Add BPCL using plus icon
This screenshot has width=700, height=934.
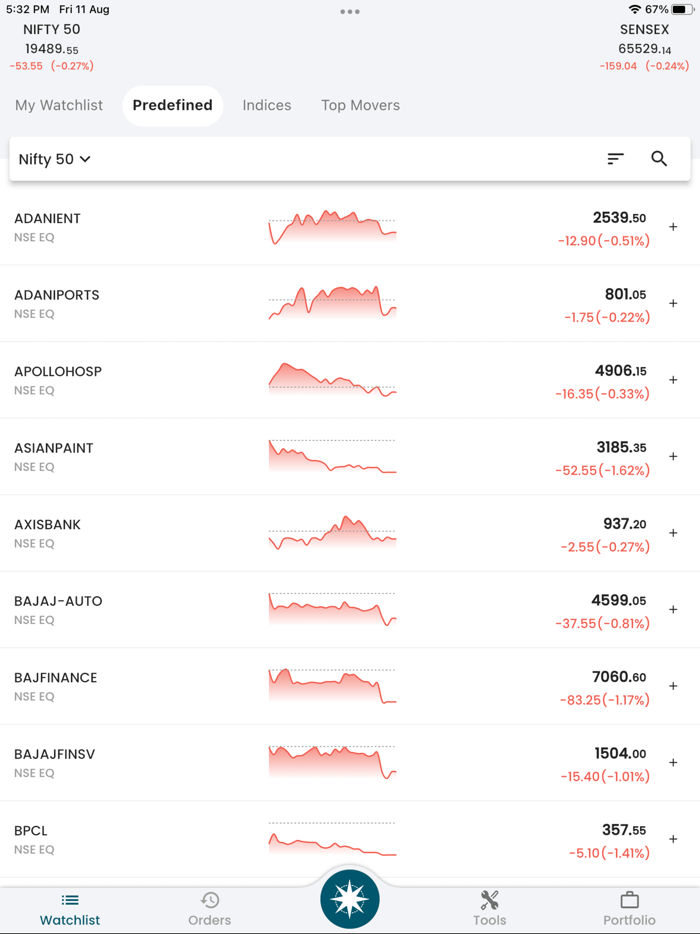pyautogui.click(x=673, y=839)
